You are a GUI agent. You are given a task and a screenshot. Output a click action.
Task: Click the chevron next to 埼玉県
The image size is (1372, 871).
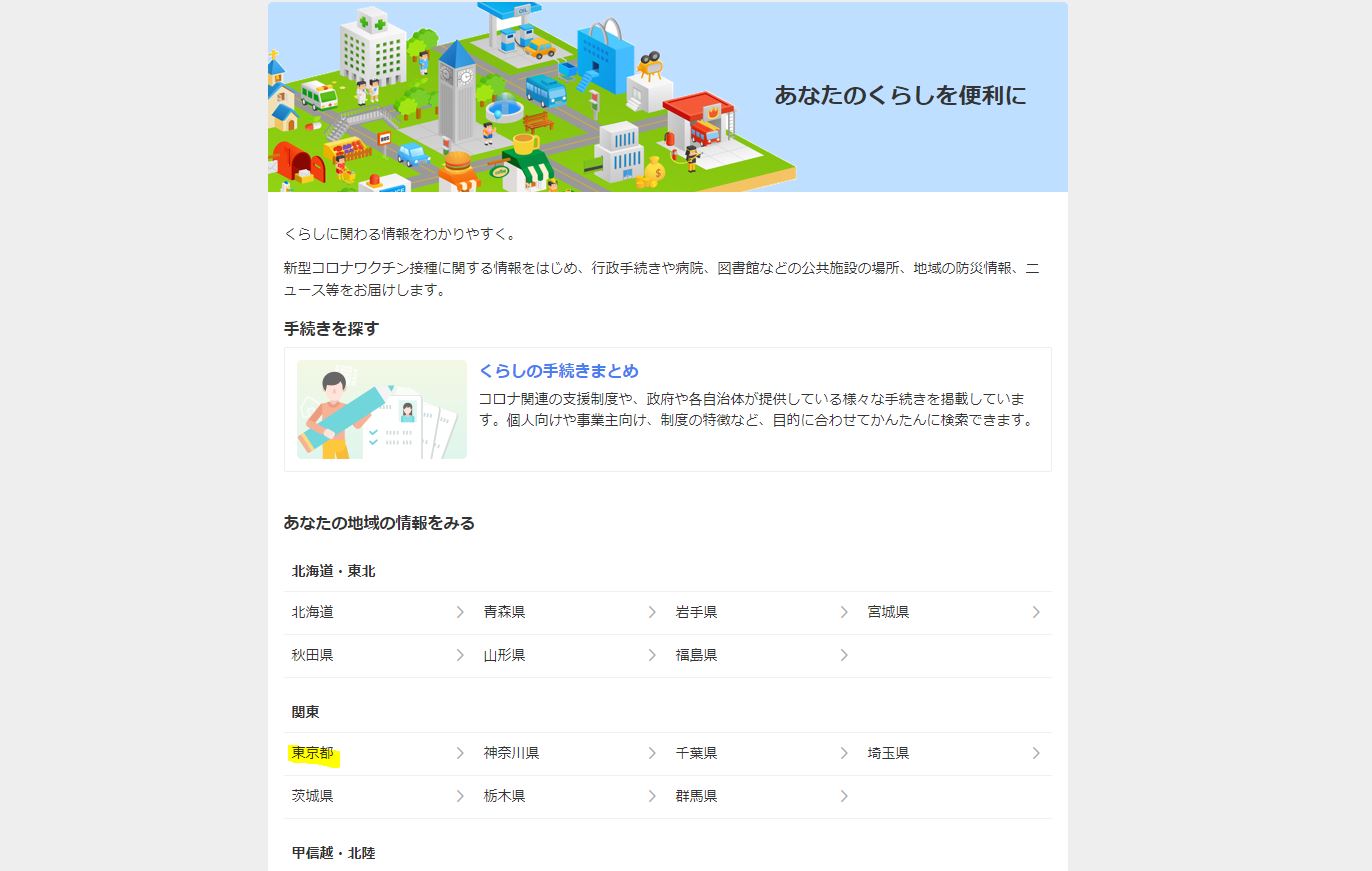(x=1036, y=753)
